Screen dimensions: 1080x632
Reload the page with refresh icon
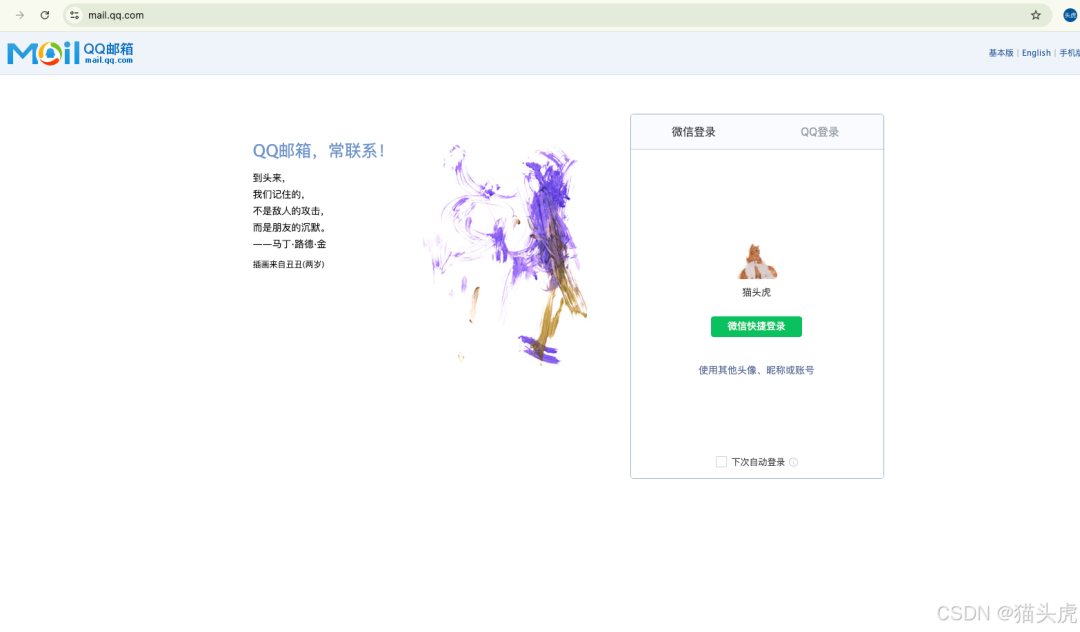45,15
